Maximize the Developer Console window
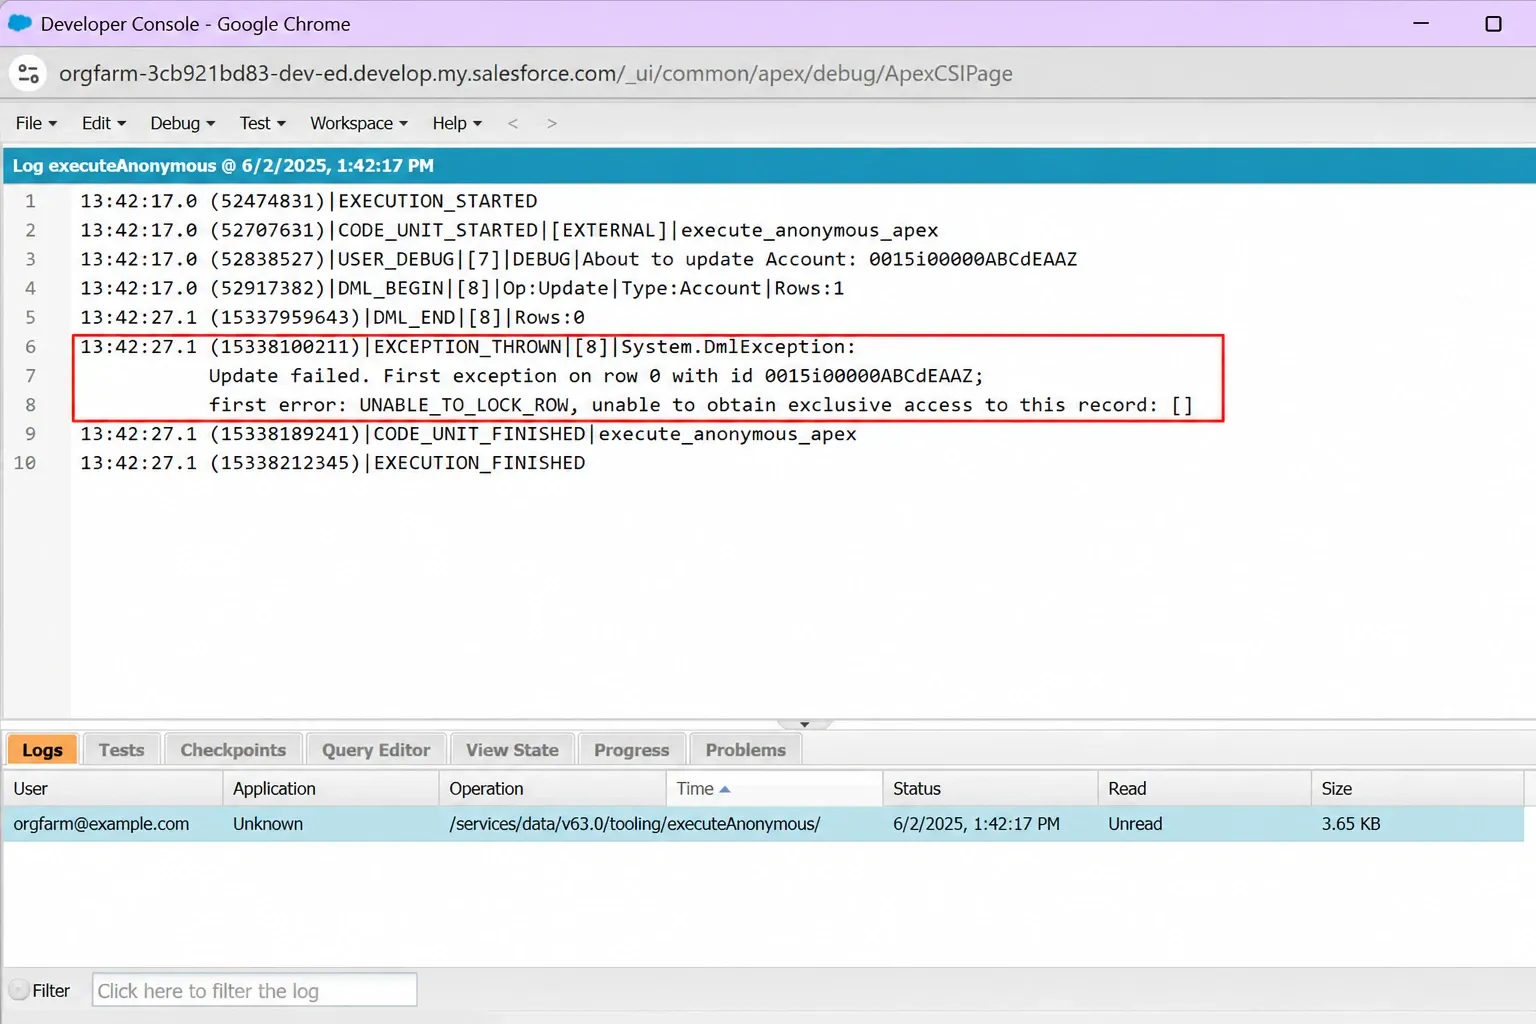This screenshot has width=1536, height=1024. pos(1493,23)
